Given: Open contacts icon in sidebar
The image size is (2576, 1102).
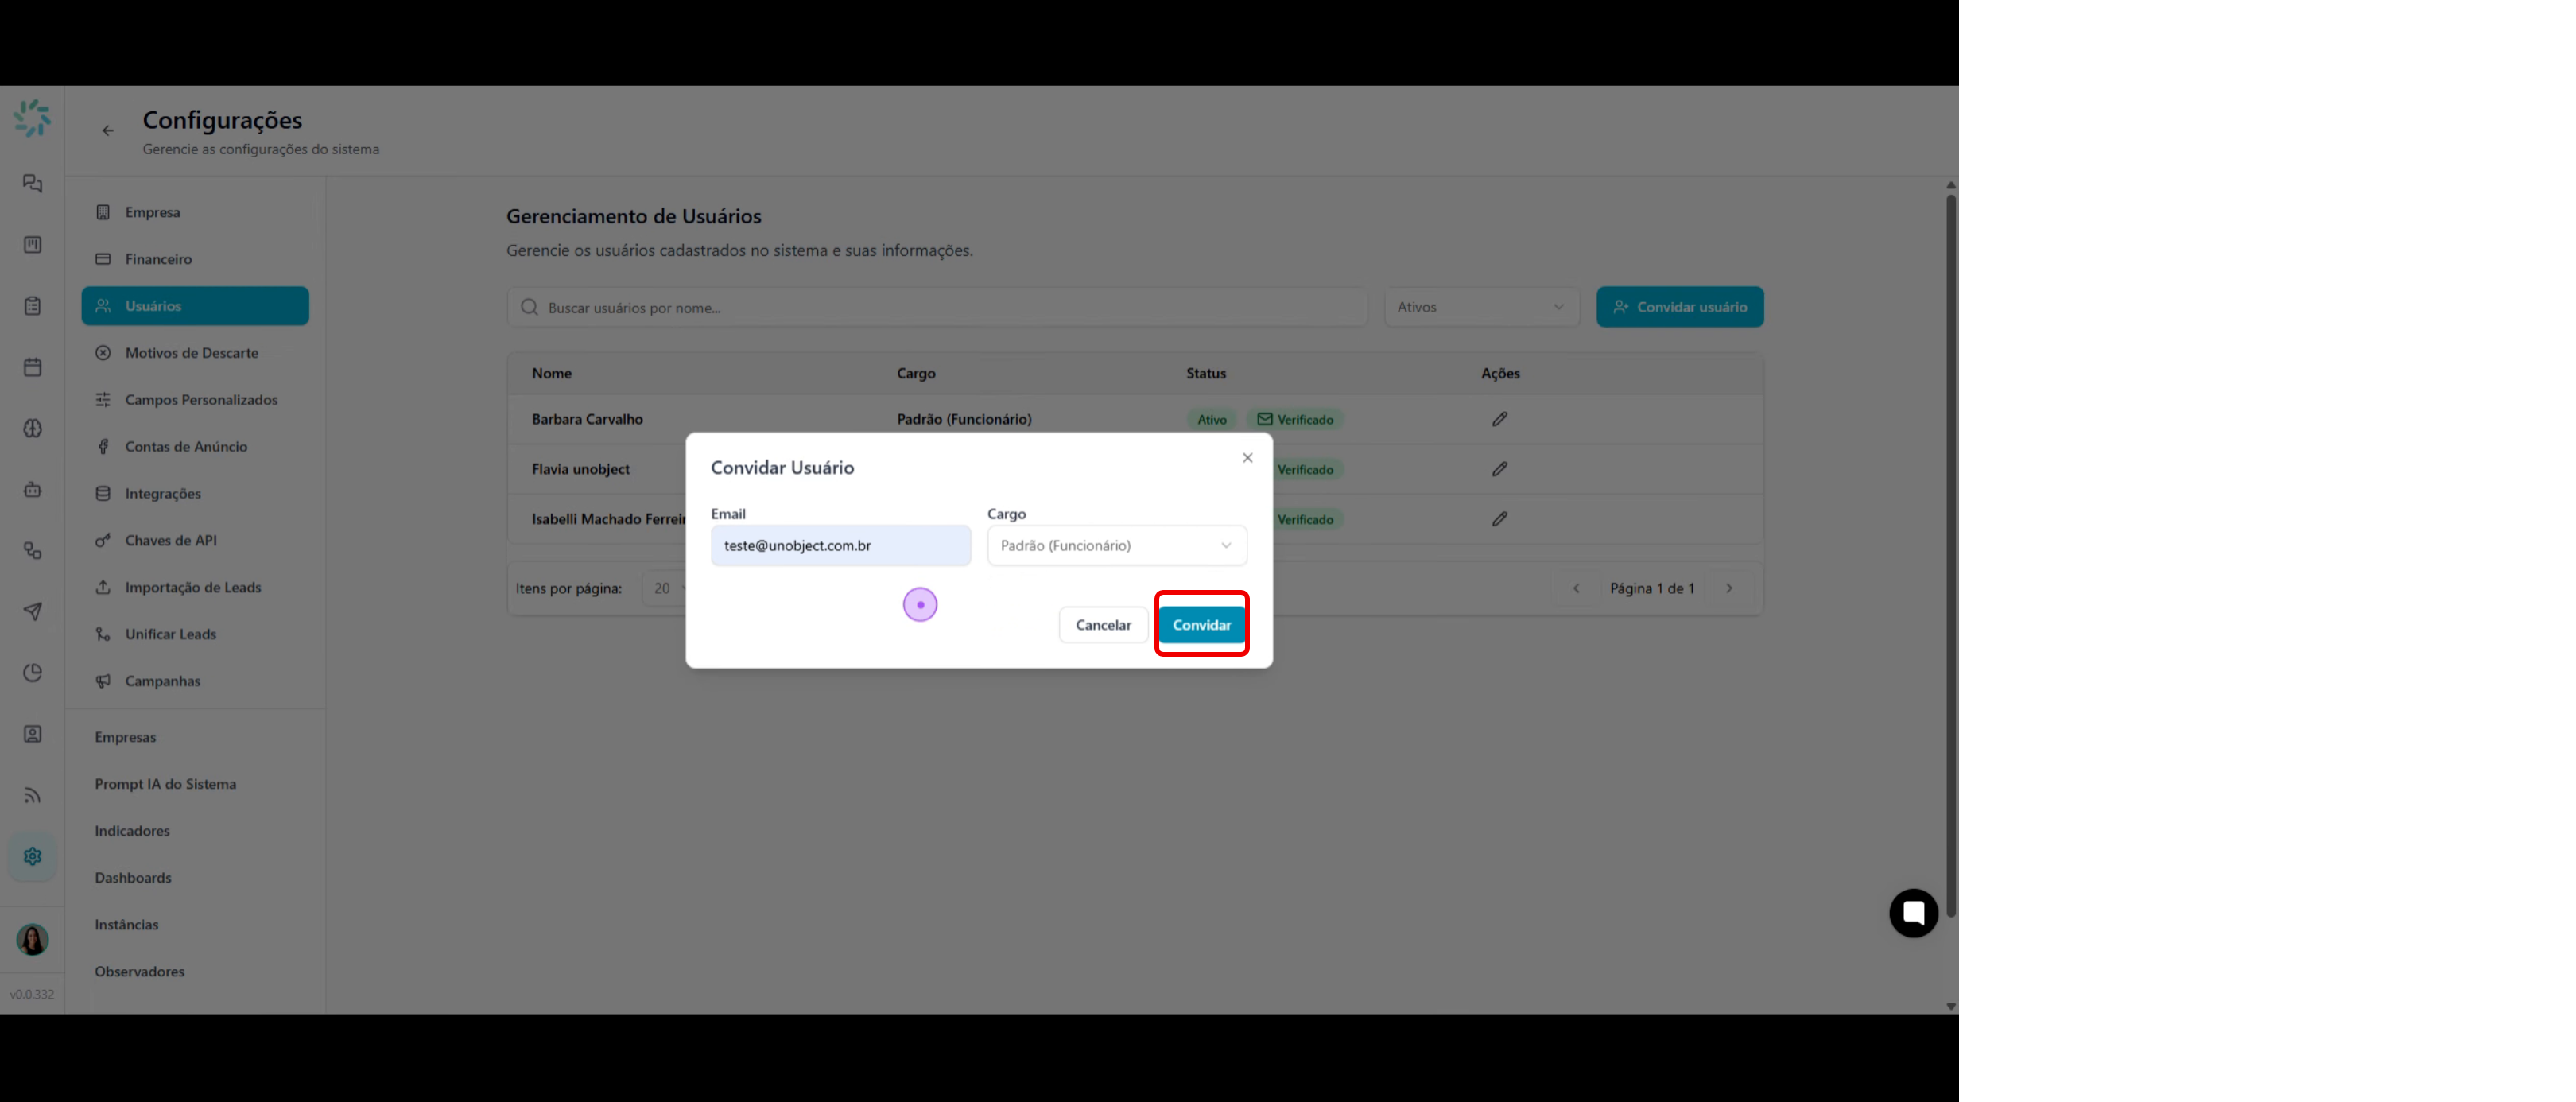Looking at the screenshot, I should tap(32, 734).
